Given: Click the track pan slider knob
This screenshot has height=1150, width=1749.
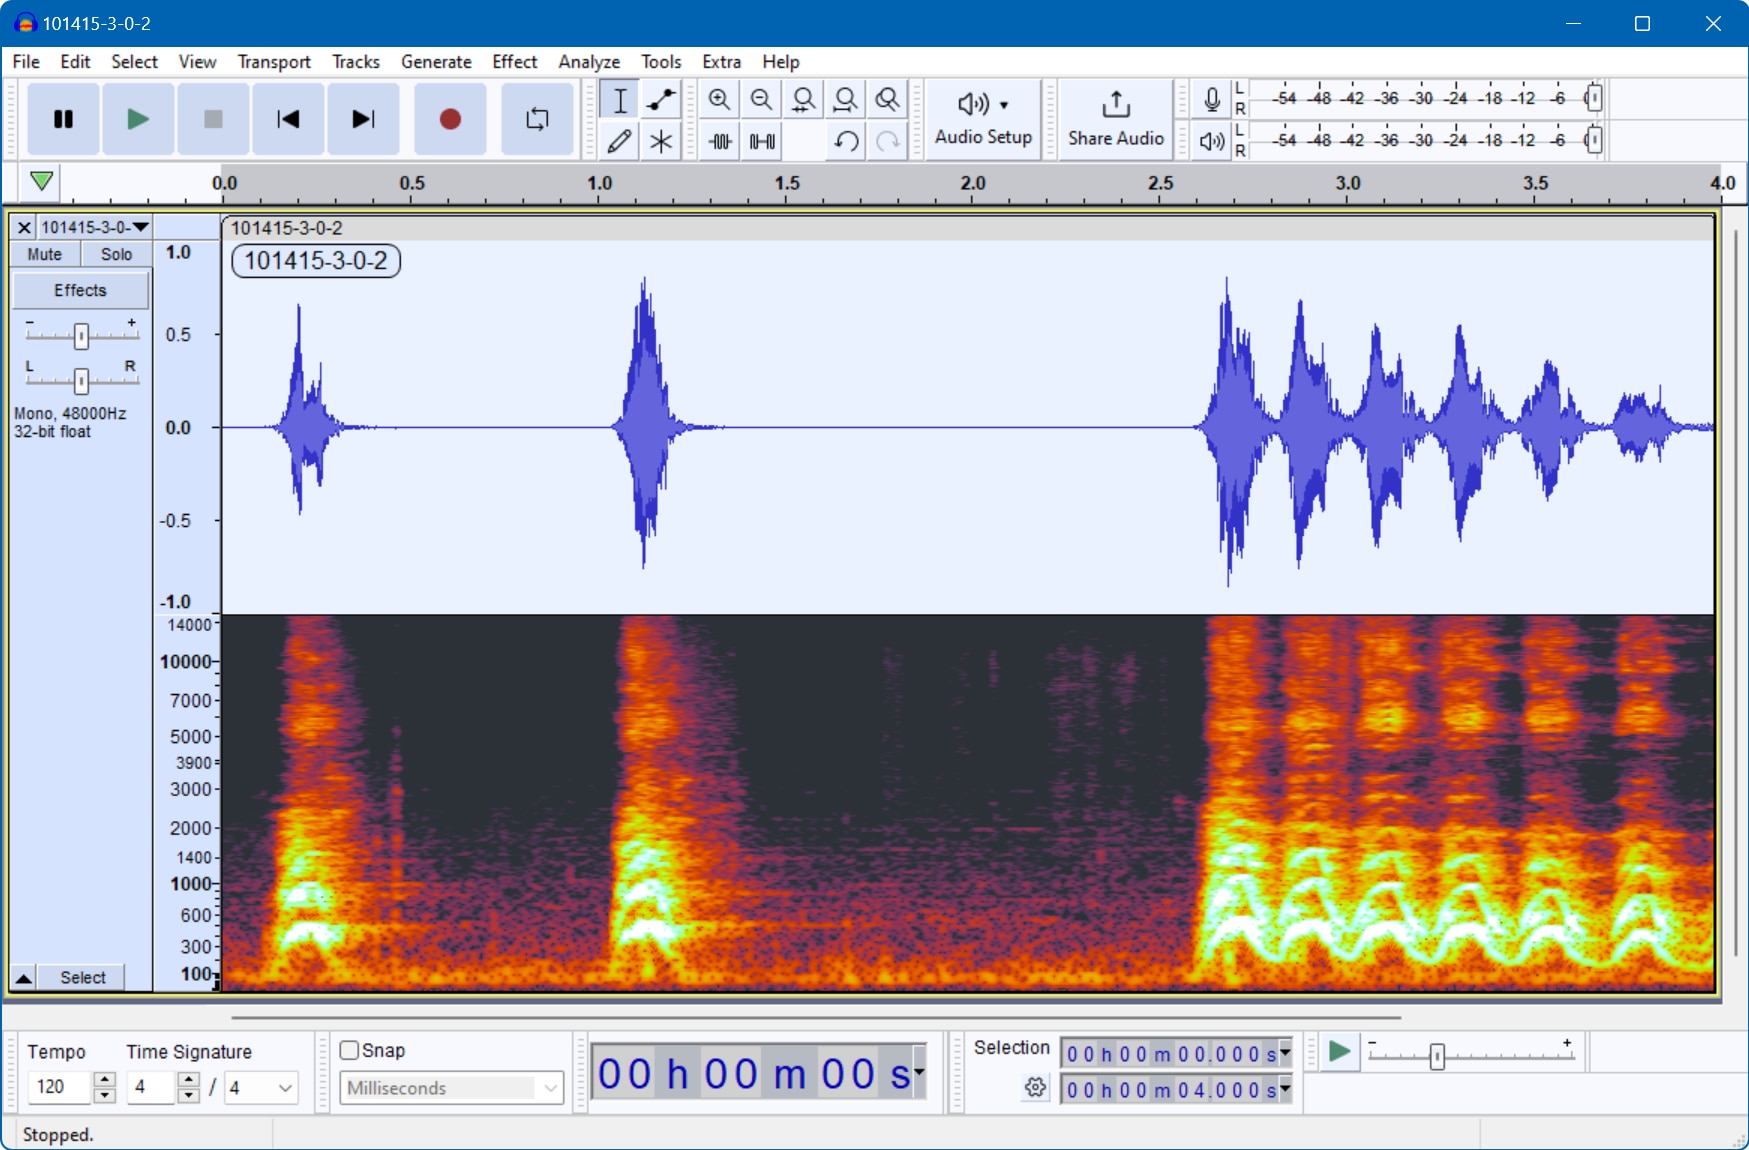Looking at the screenshot, I should [x=81, y=380].
